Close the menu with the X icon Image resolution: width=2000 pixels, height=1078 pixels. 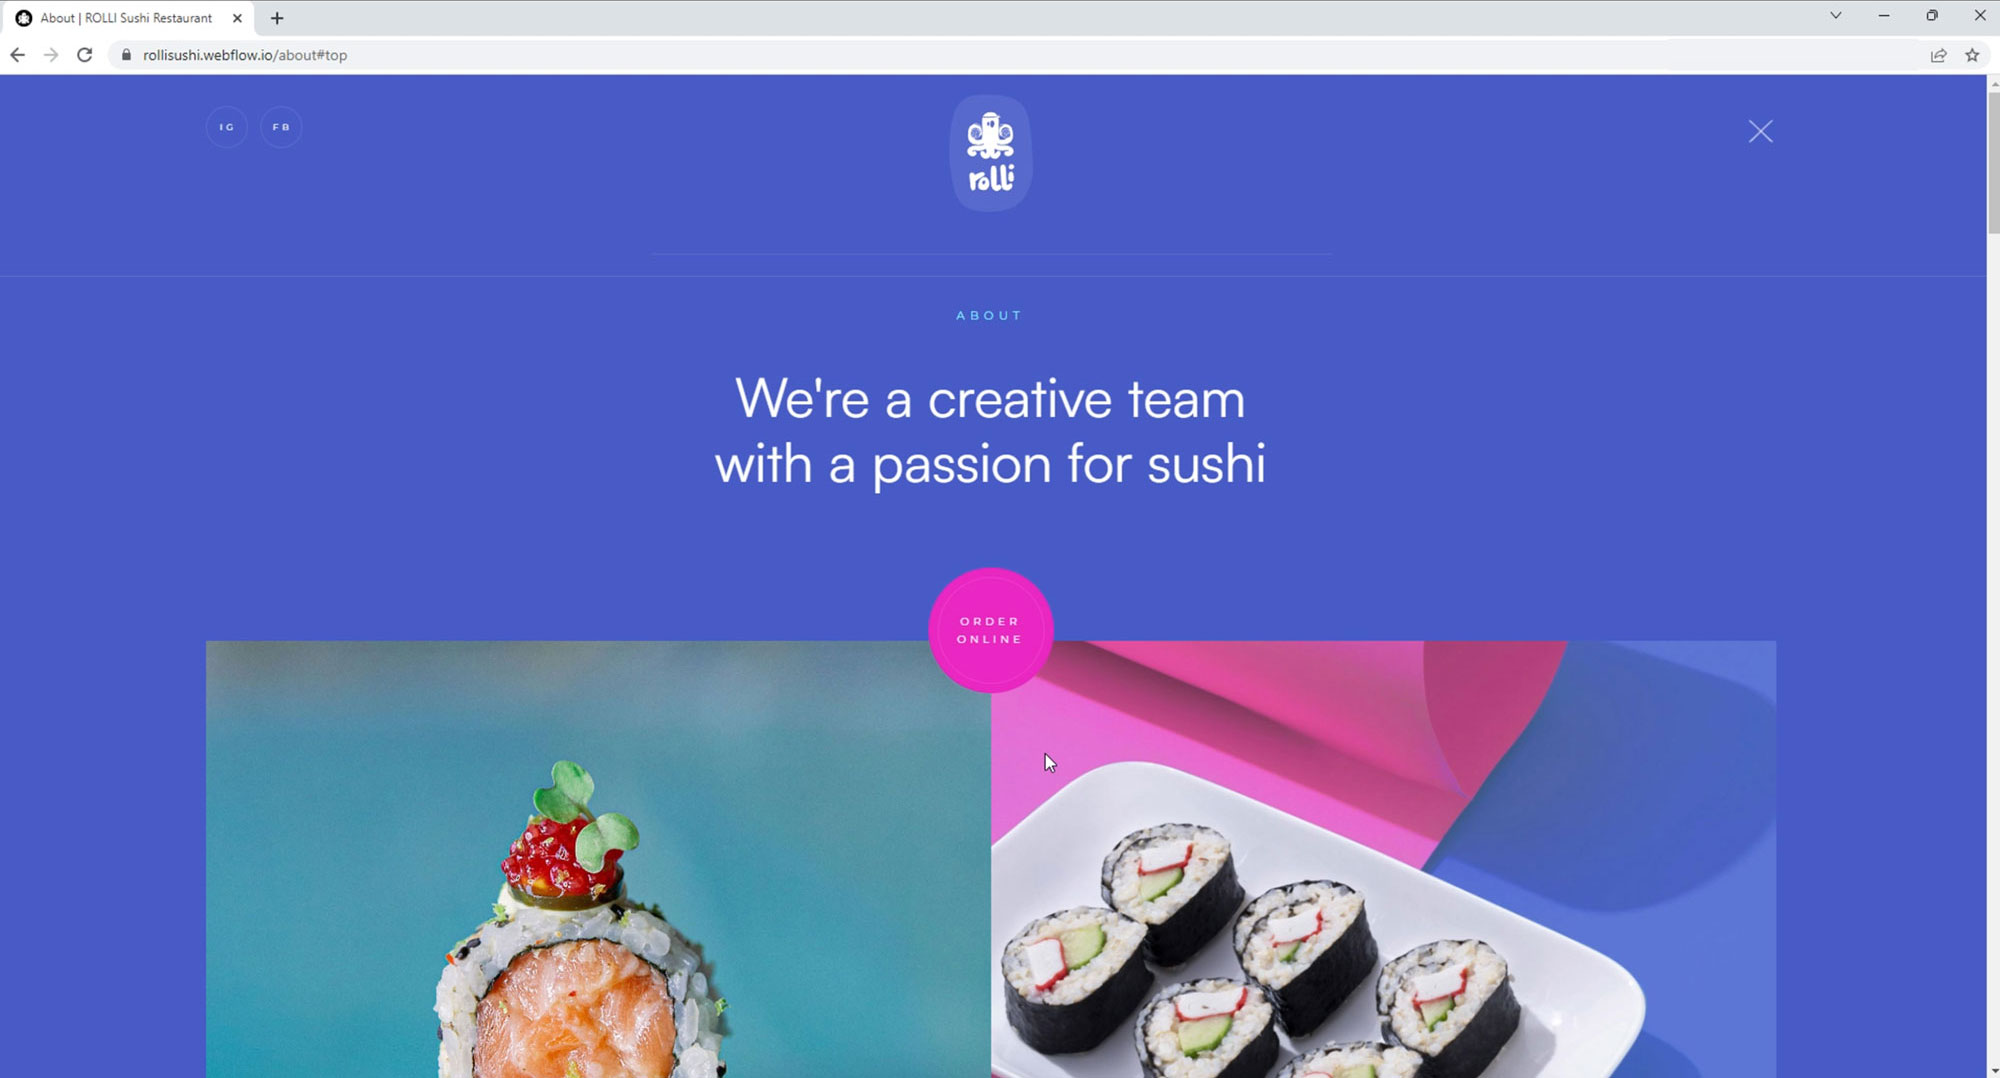pos(1760,131)
